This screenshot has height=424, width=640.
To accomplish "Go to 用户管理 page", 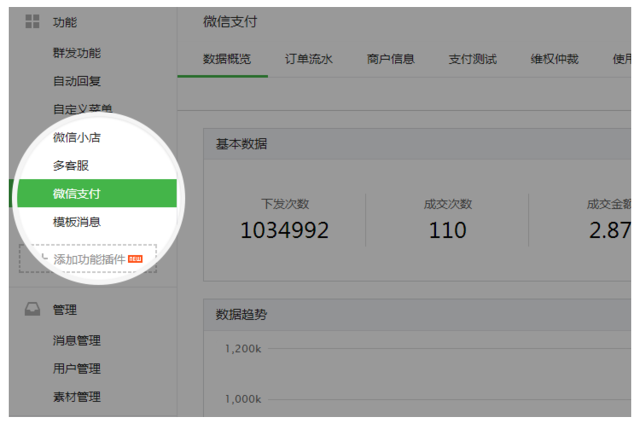I will [77, 369].
